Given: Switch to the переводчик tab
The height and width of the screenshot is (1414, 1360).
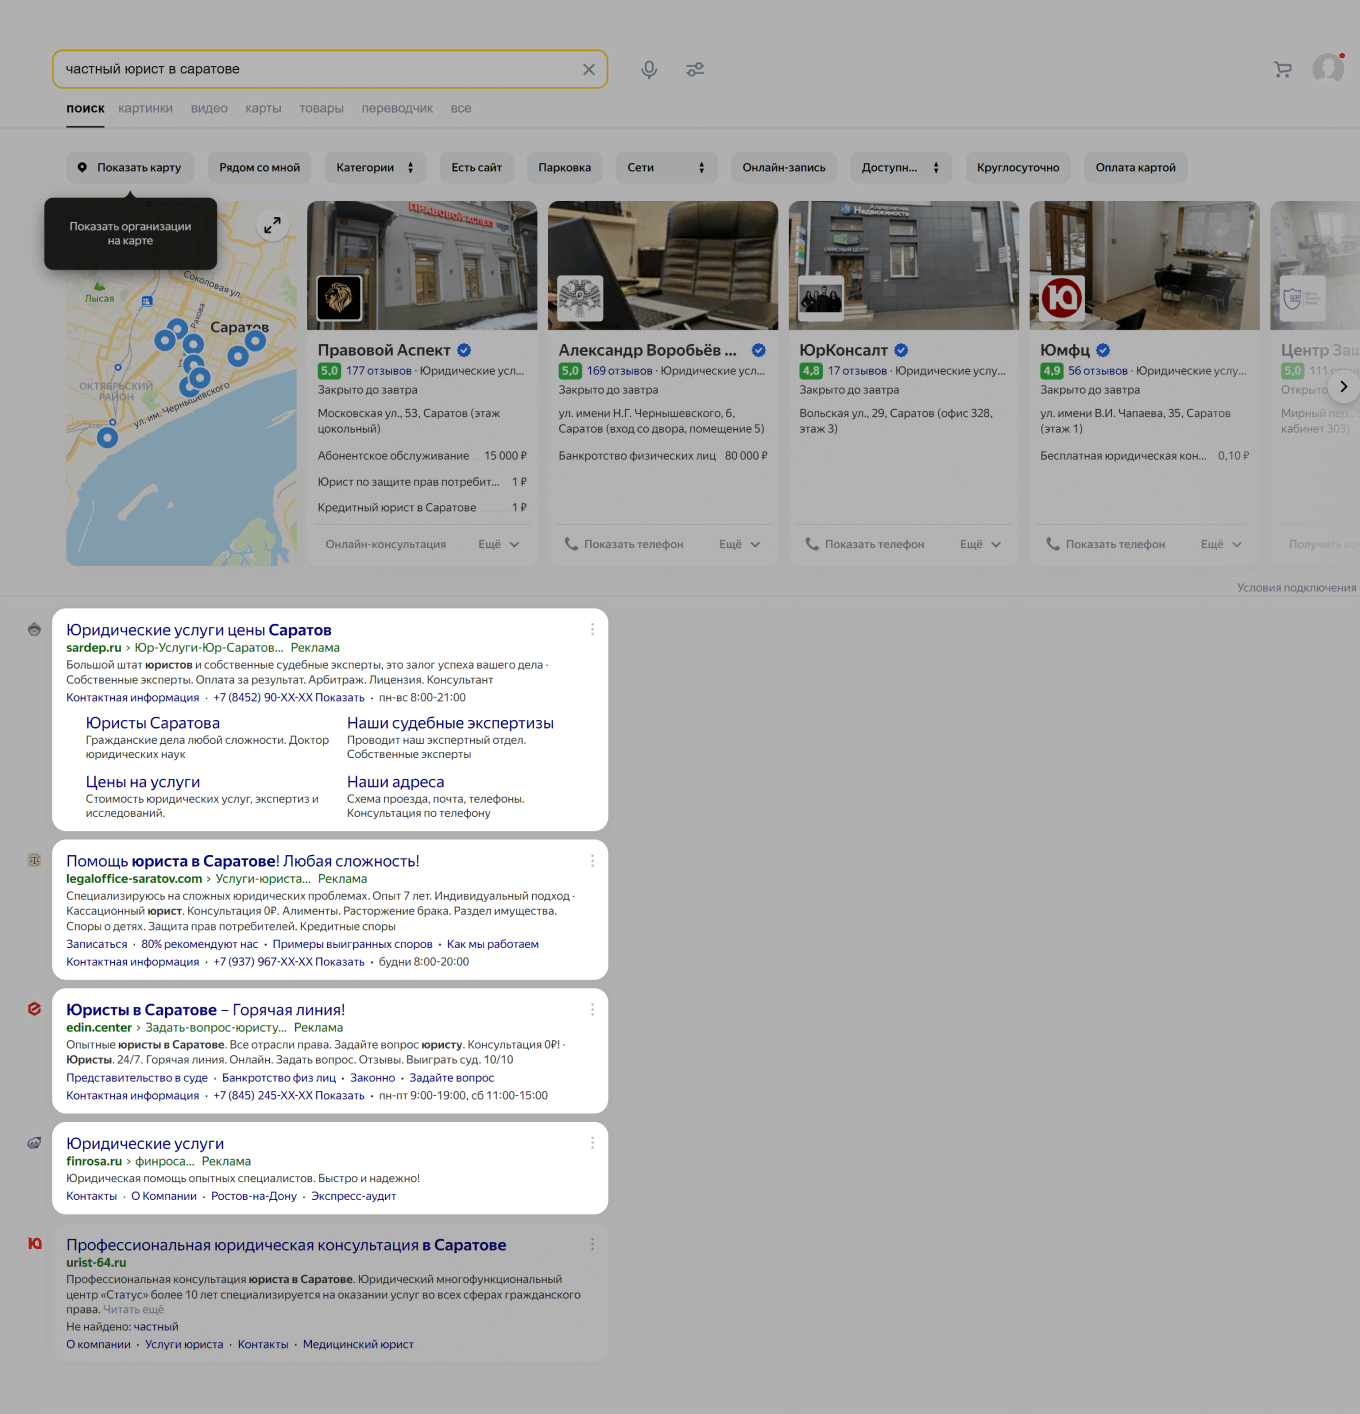Looking at the screenshot, I should (x=397, y=108).
